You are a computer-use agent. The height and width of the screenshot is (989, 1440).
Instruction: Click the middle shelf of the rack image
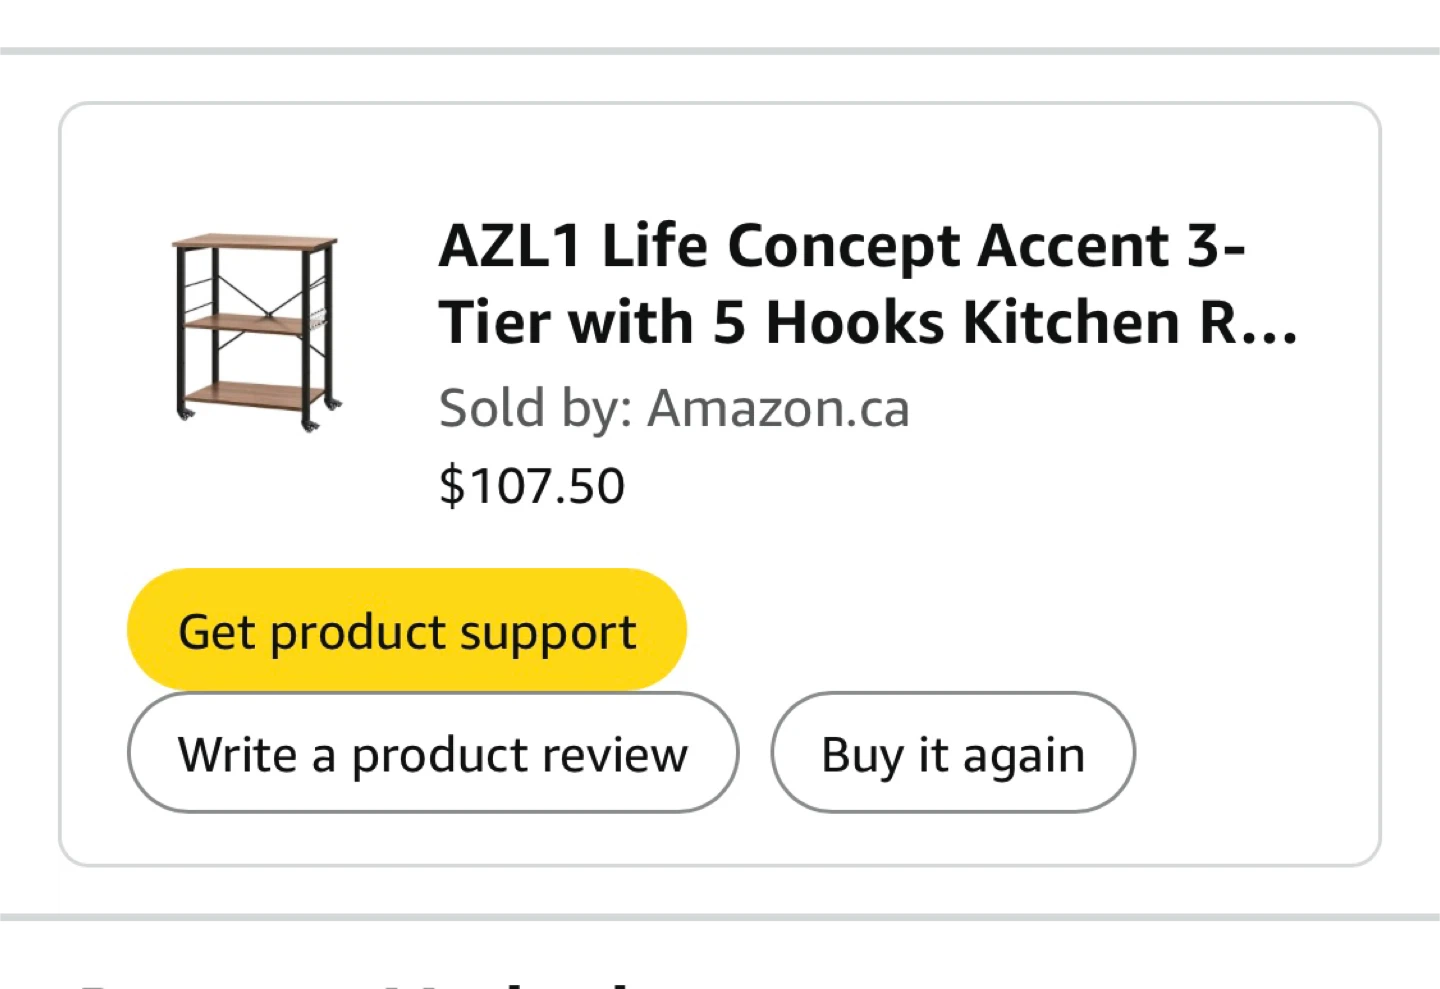[x=245, y=324]
